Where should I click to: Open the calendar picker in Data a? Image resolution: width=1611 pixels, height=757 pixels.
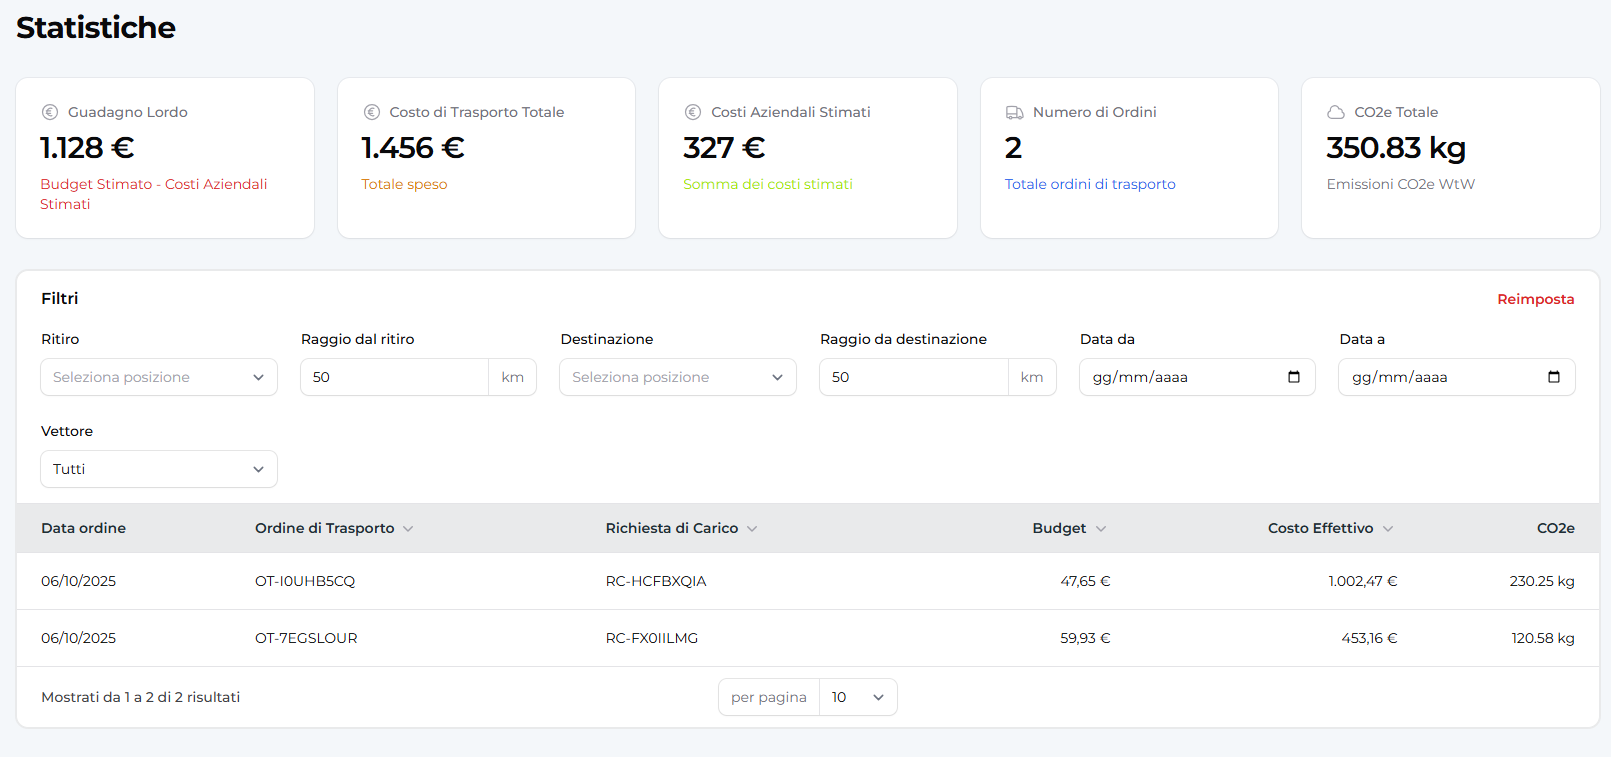(1553, 377)
